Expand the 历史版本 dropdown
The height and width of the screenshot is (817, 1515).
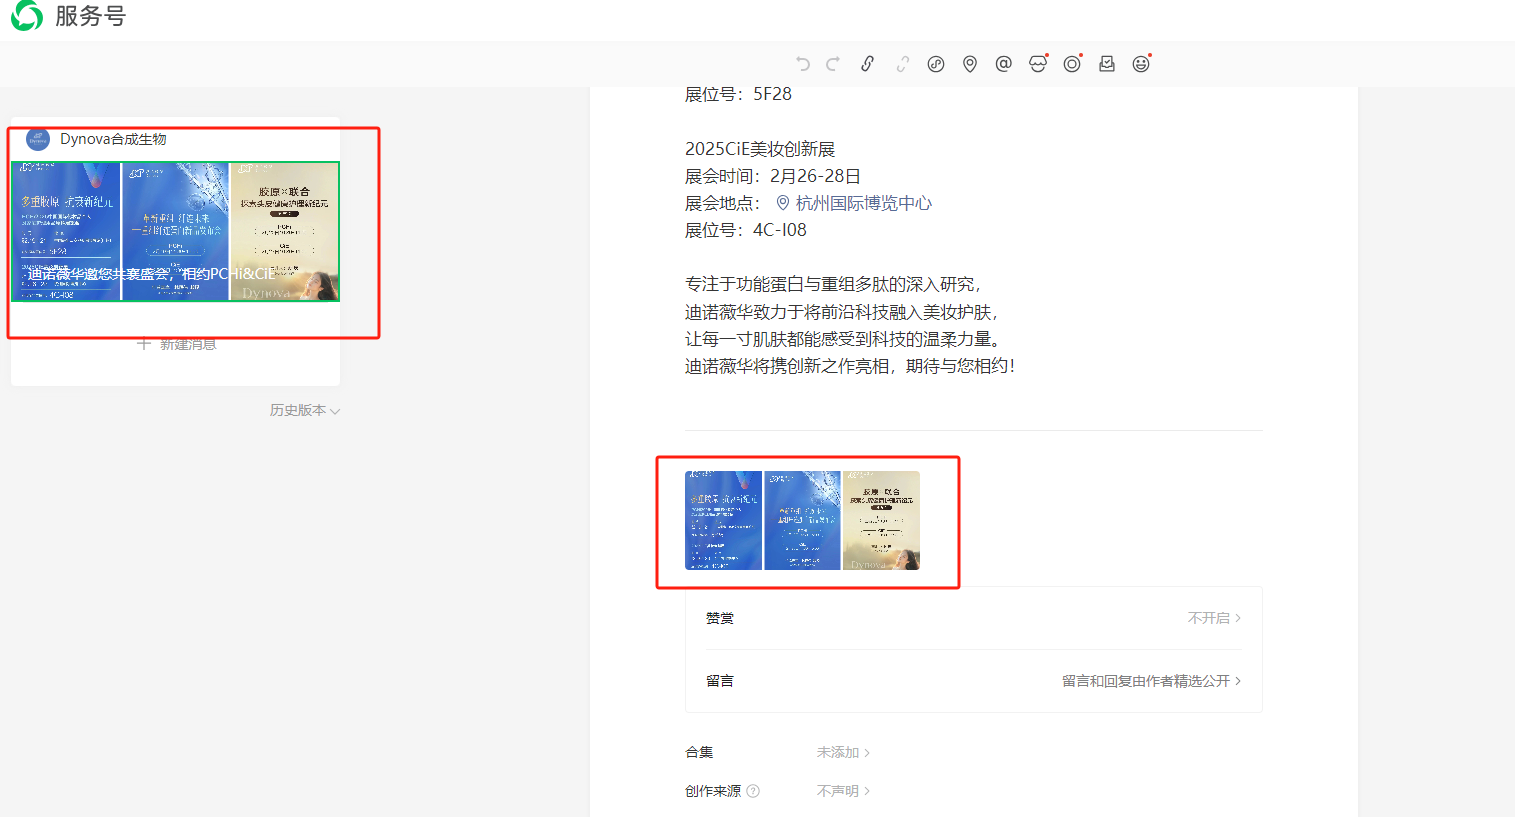pos(305,410)
